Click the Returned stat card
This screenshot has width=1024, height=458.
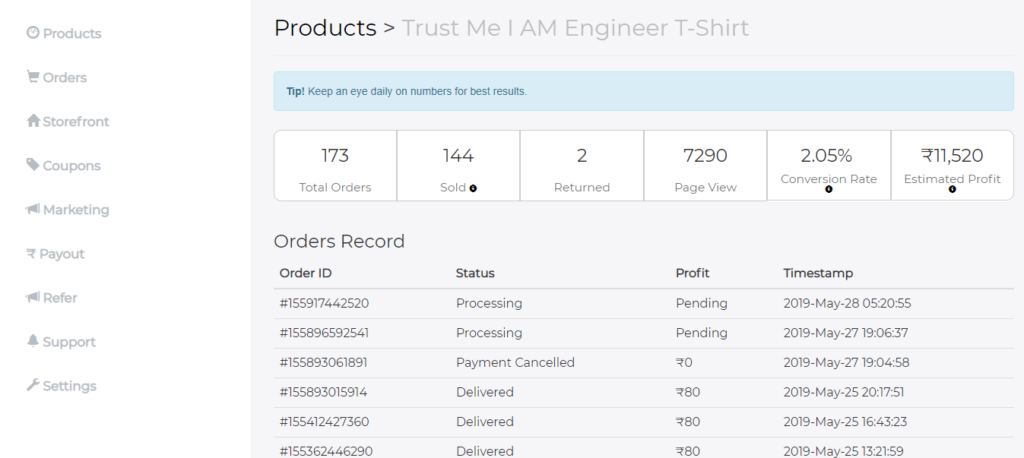point(582,165)
